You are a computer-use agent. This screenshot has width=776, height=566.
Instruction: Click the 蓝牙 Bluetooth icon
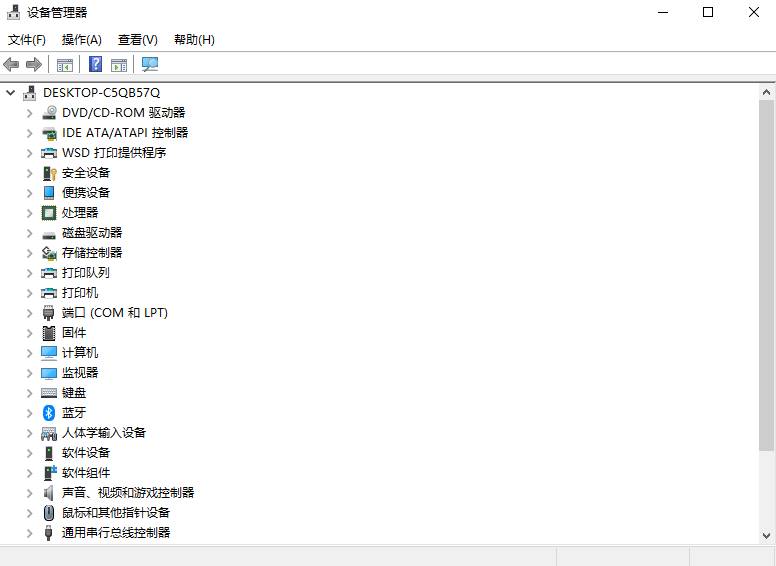pos(48,413)
